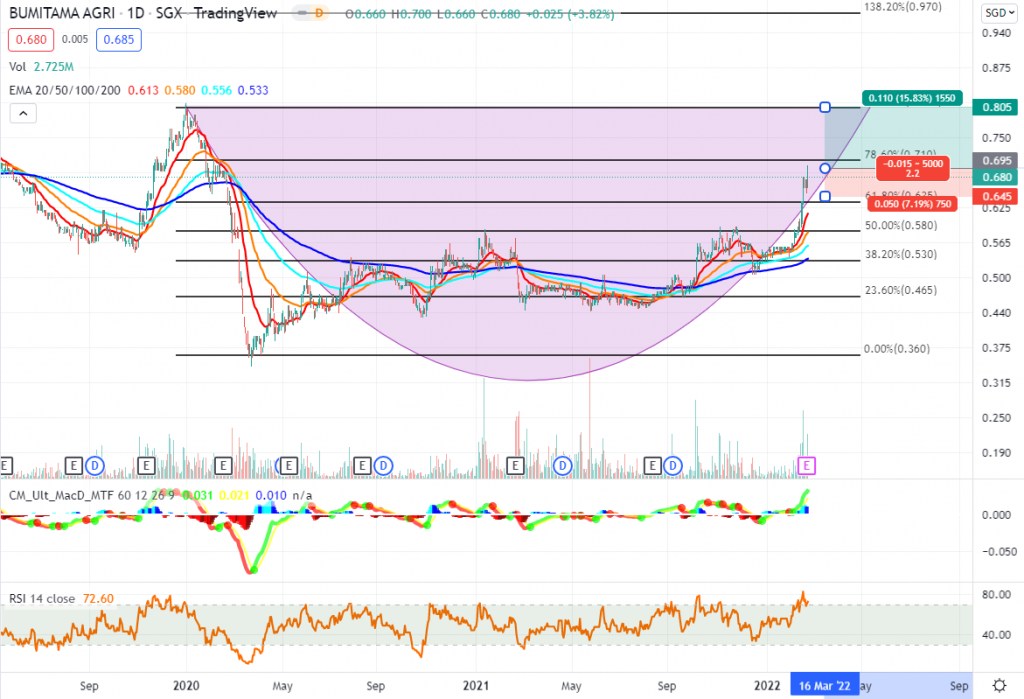Open earnings E marker nearest May 2020 label
1024x699 pixels.
[x=288, y=466]
